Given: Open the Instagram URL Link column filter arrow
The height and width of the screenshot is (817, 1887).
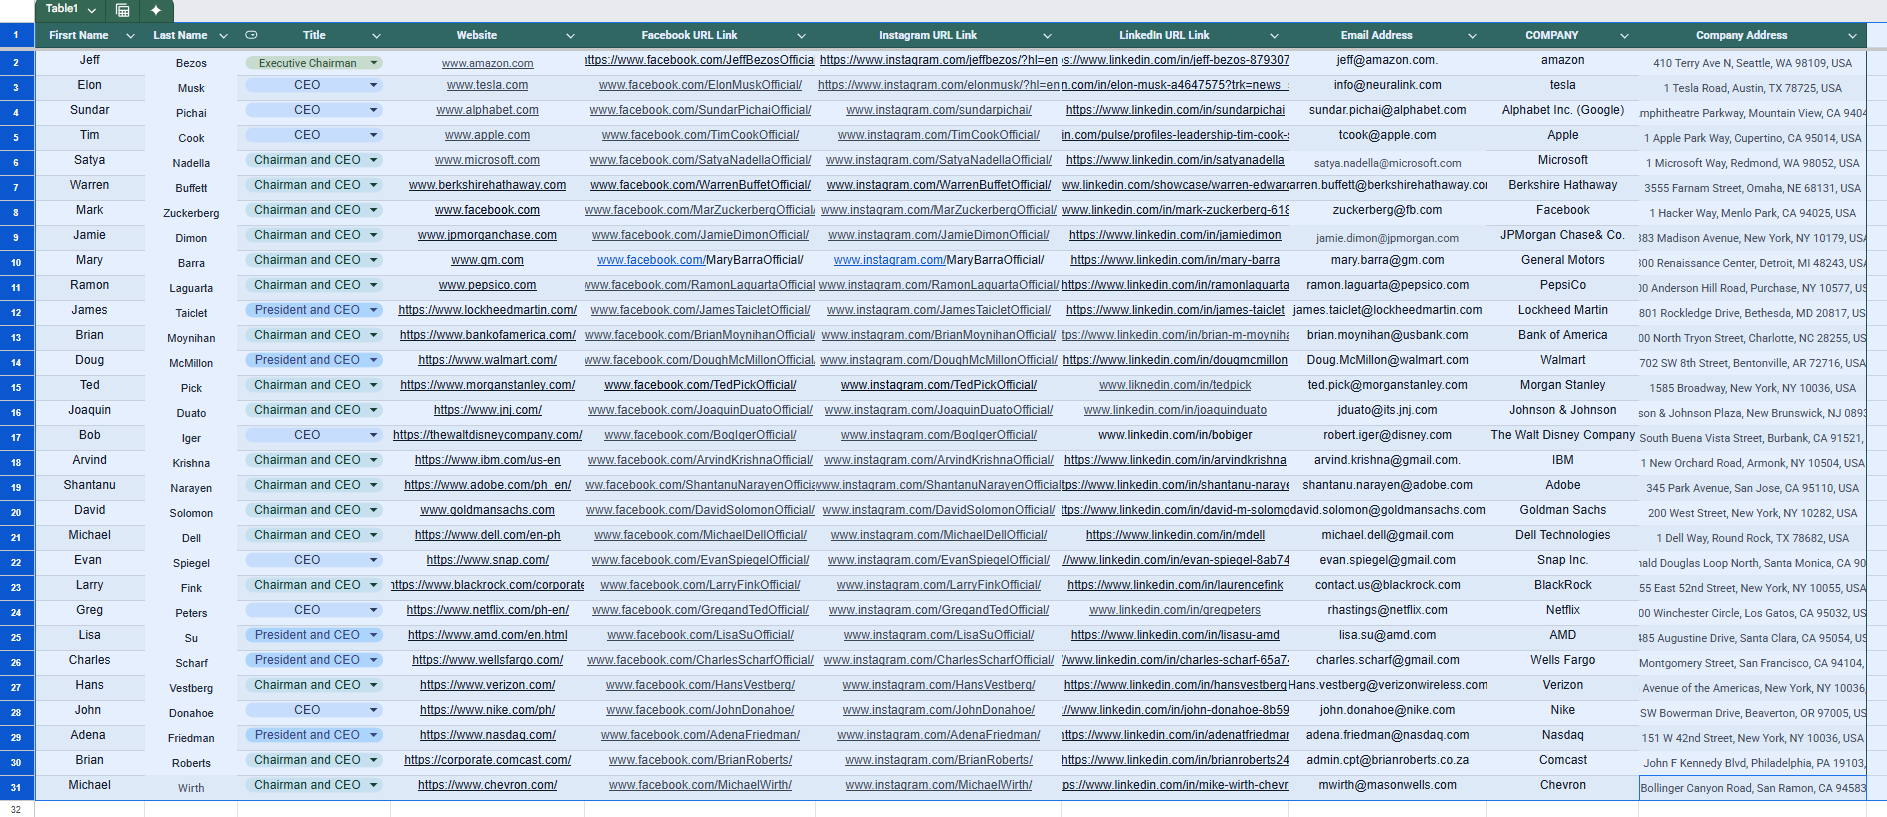Looking at the screenshot, I should pyautogui.click(x=1047, y=36).
